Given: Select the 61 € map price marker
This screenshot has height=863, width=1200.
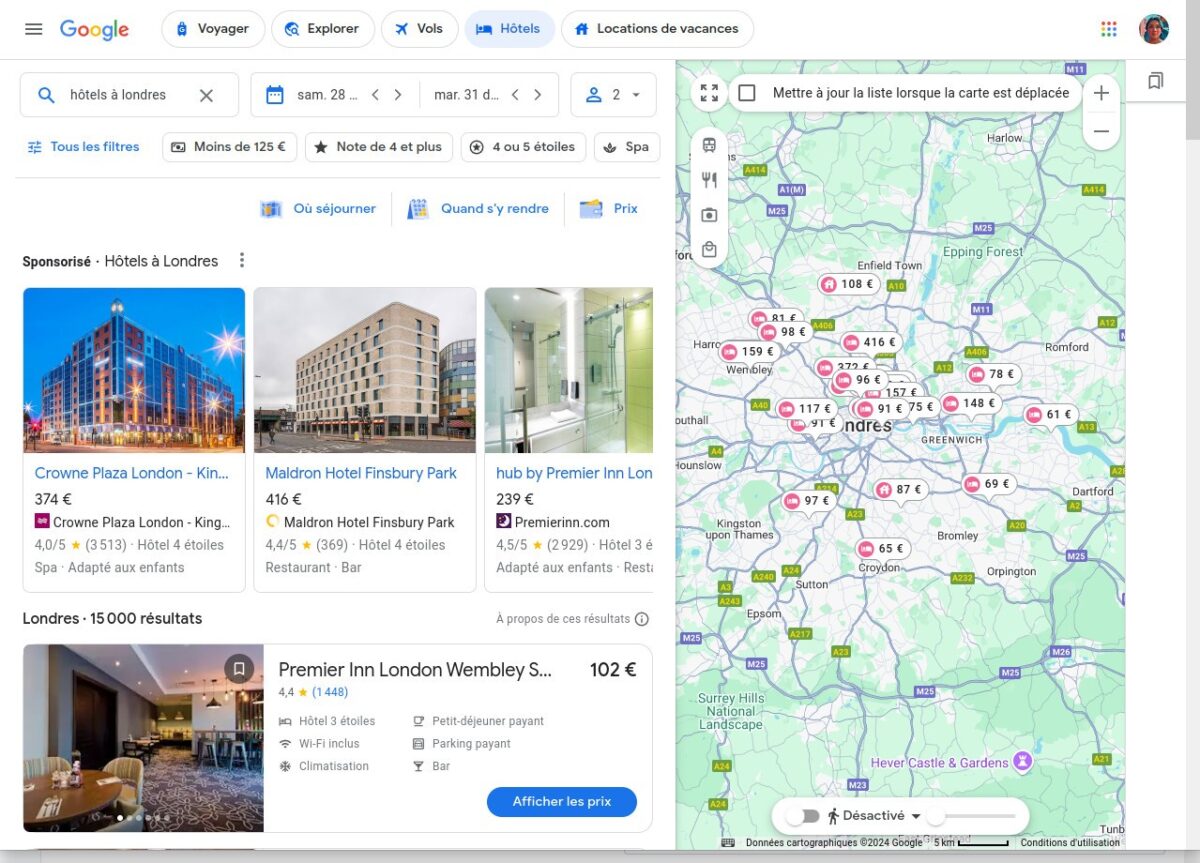Looking at the screenshot, I should [x=1050, y=415].
